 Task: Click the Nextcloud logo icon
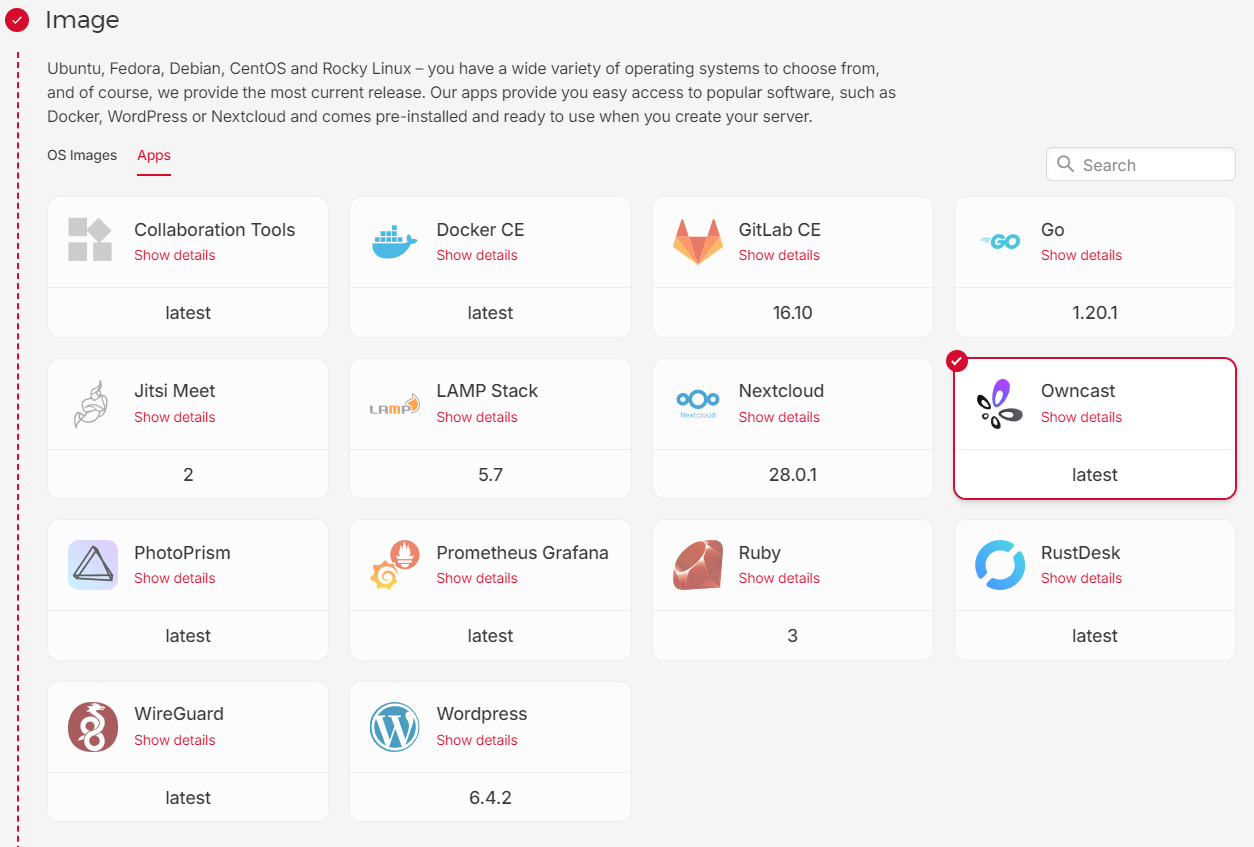(x=697, y=403)
